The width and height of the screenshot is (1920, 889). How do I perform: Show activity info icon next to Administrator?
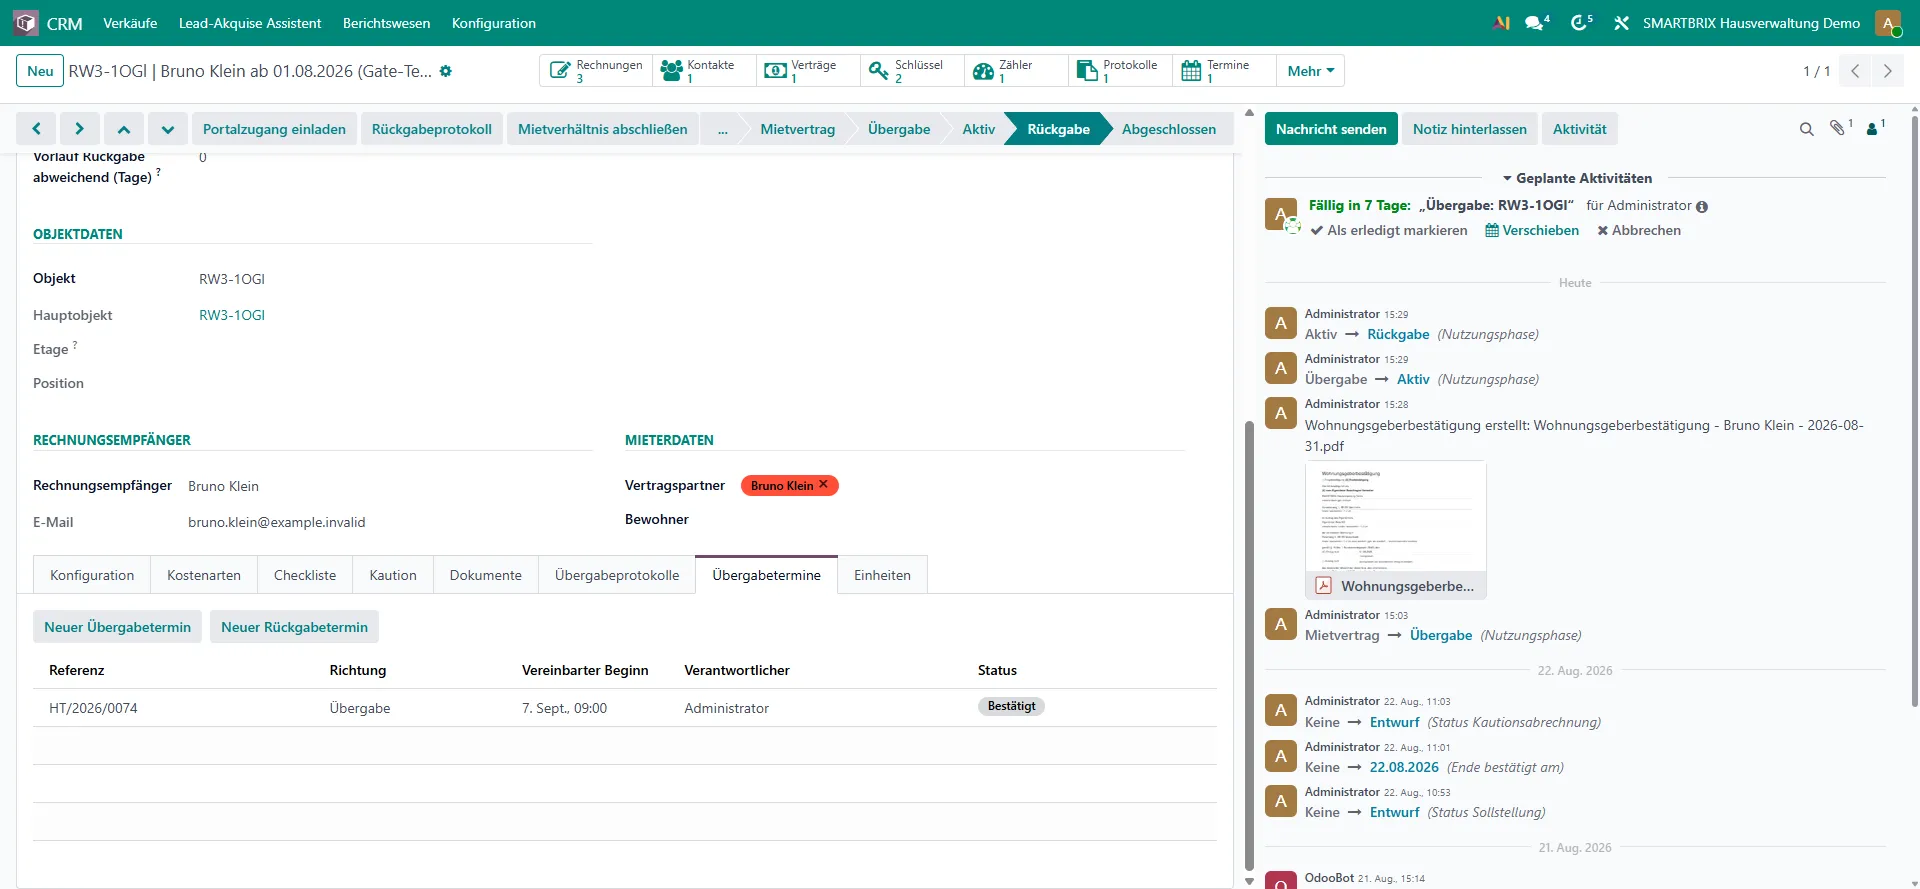(1702, 207)
